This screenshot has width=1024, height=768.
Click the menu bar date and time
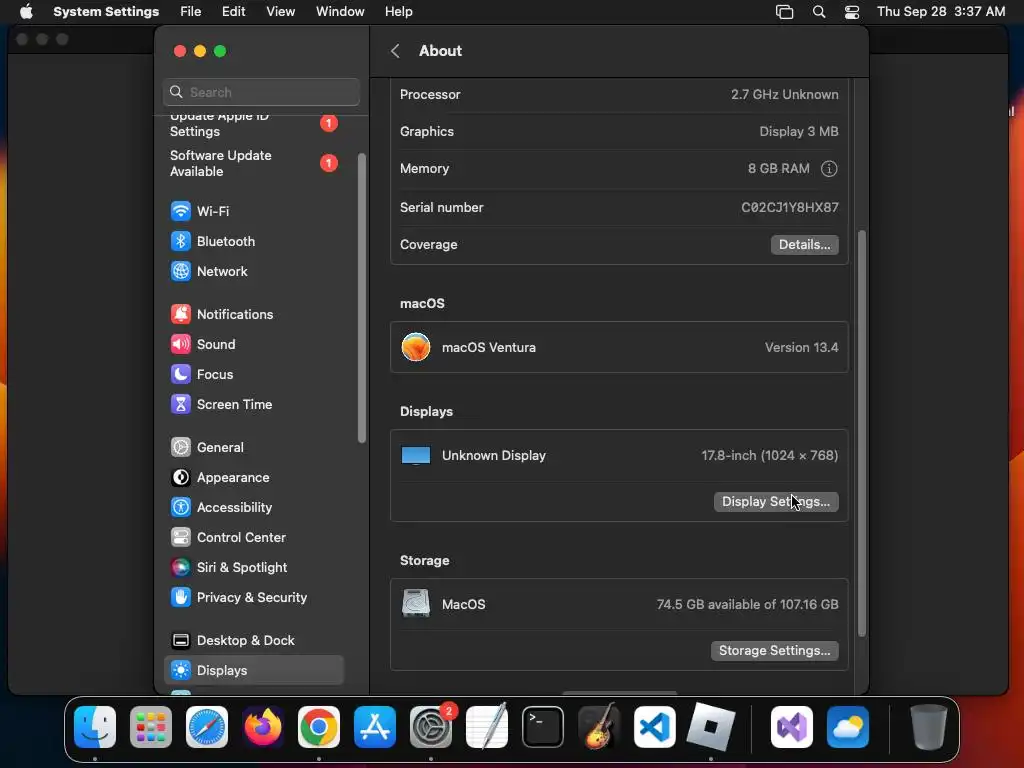point(940,12)
